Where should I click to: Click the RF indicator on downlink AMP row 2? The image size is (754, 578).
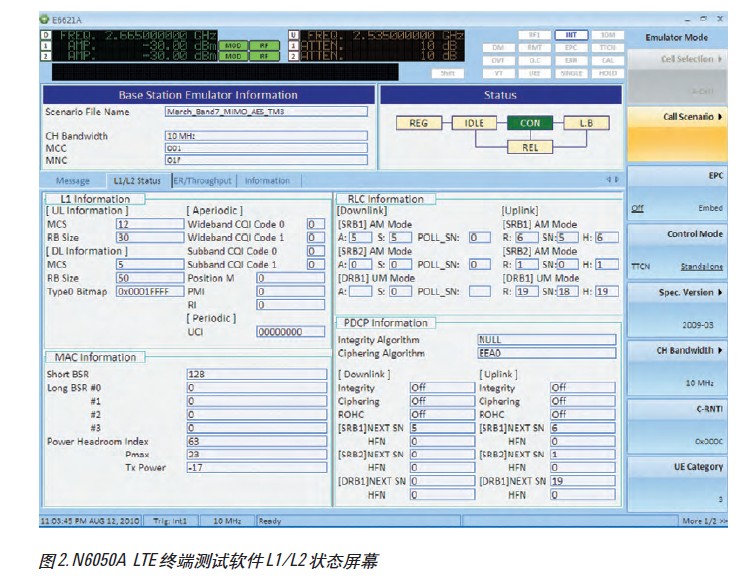264,56
